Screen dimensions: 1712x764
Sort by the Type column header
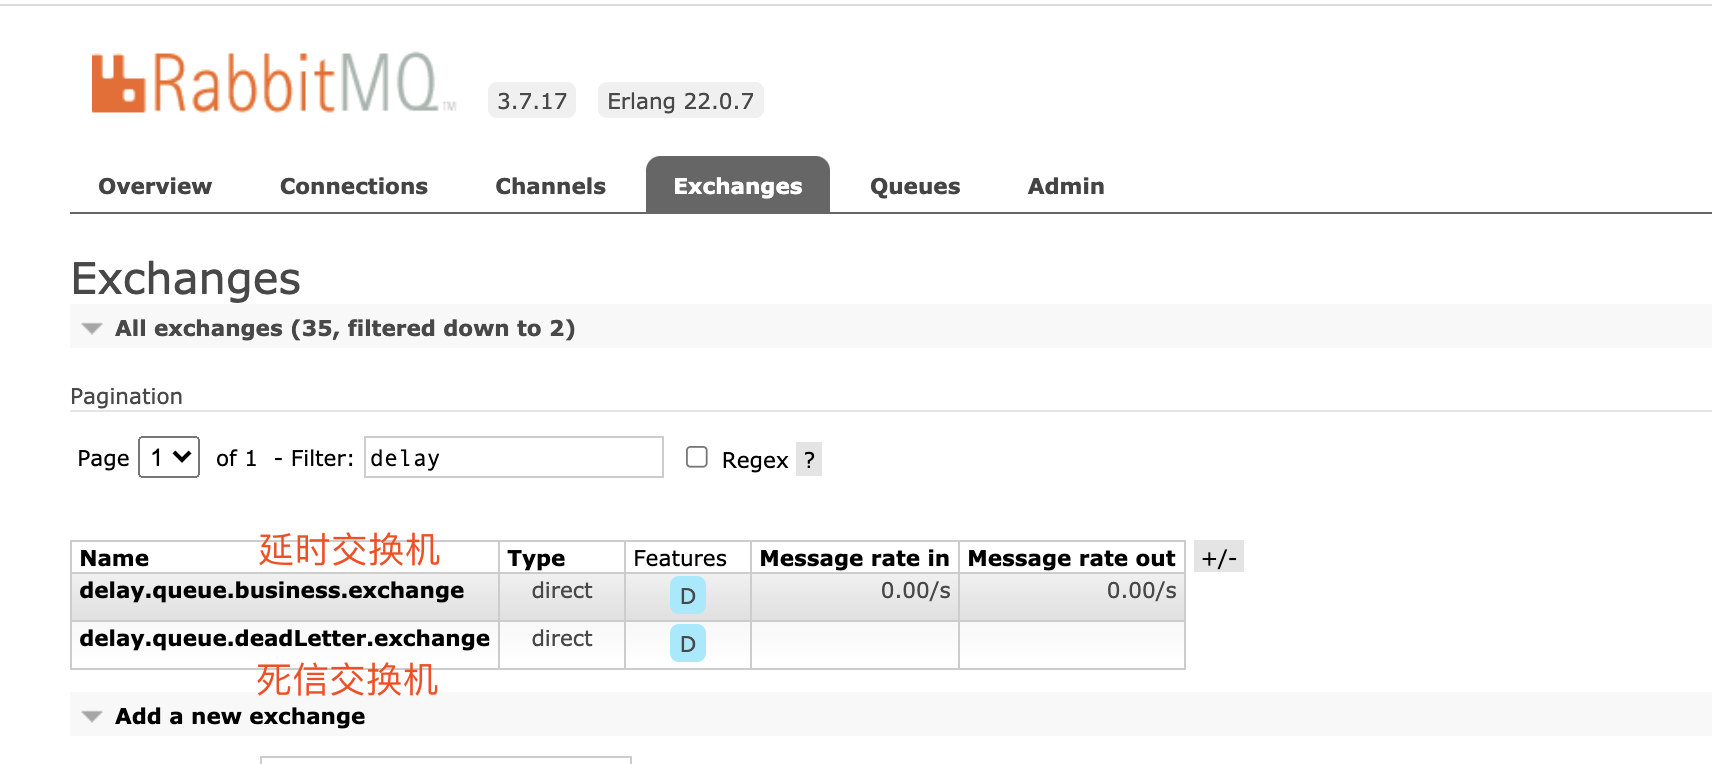click(x=536, y=558)
